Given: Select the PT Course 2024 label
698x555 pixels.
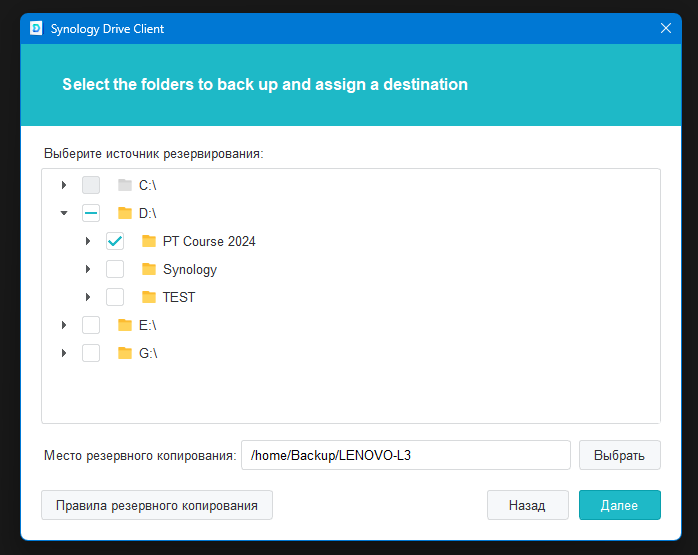Looking at the screenshot, I should click(x=209, y=241).
